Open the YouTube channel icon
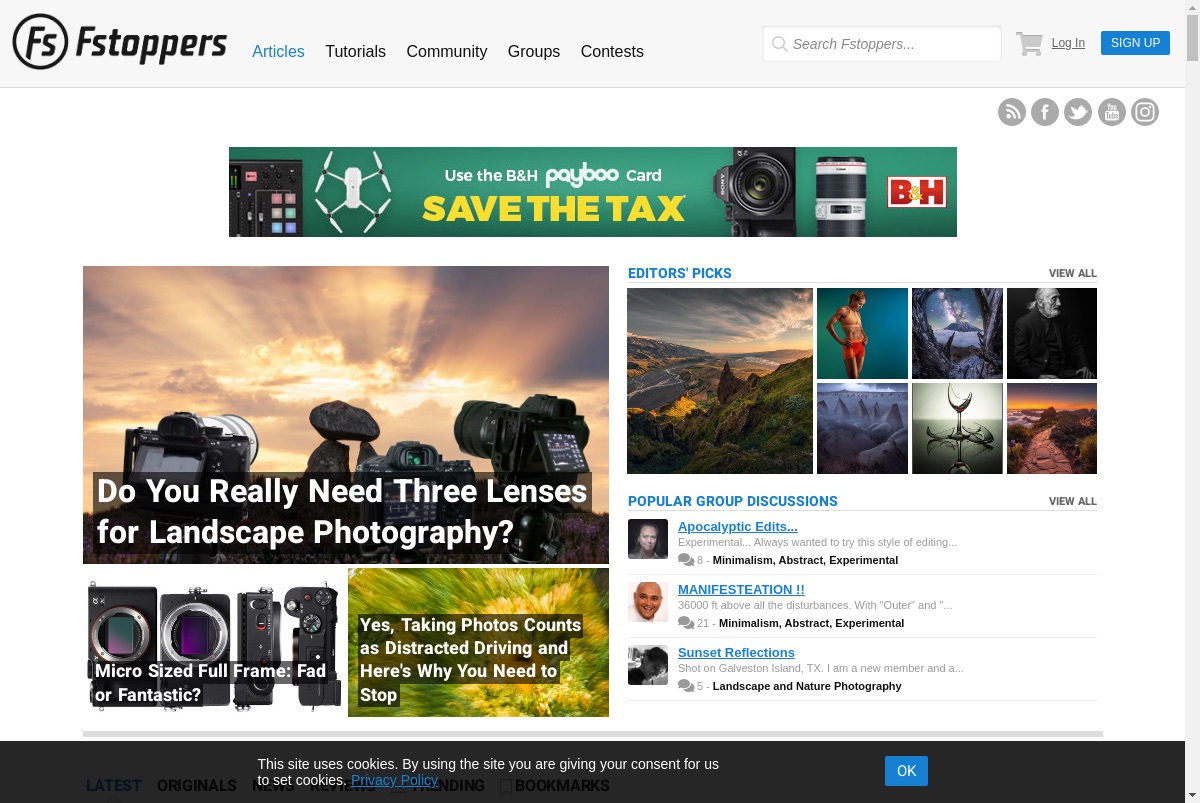The image size is (1200, 803). click(x=1112, y=112)
